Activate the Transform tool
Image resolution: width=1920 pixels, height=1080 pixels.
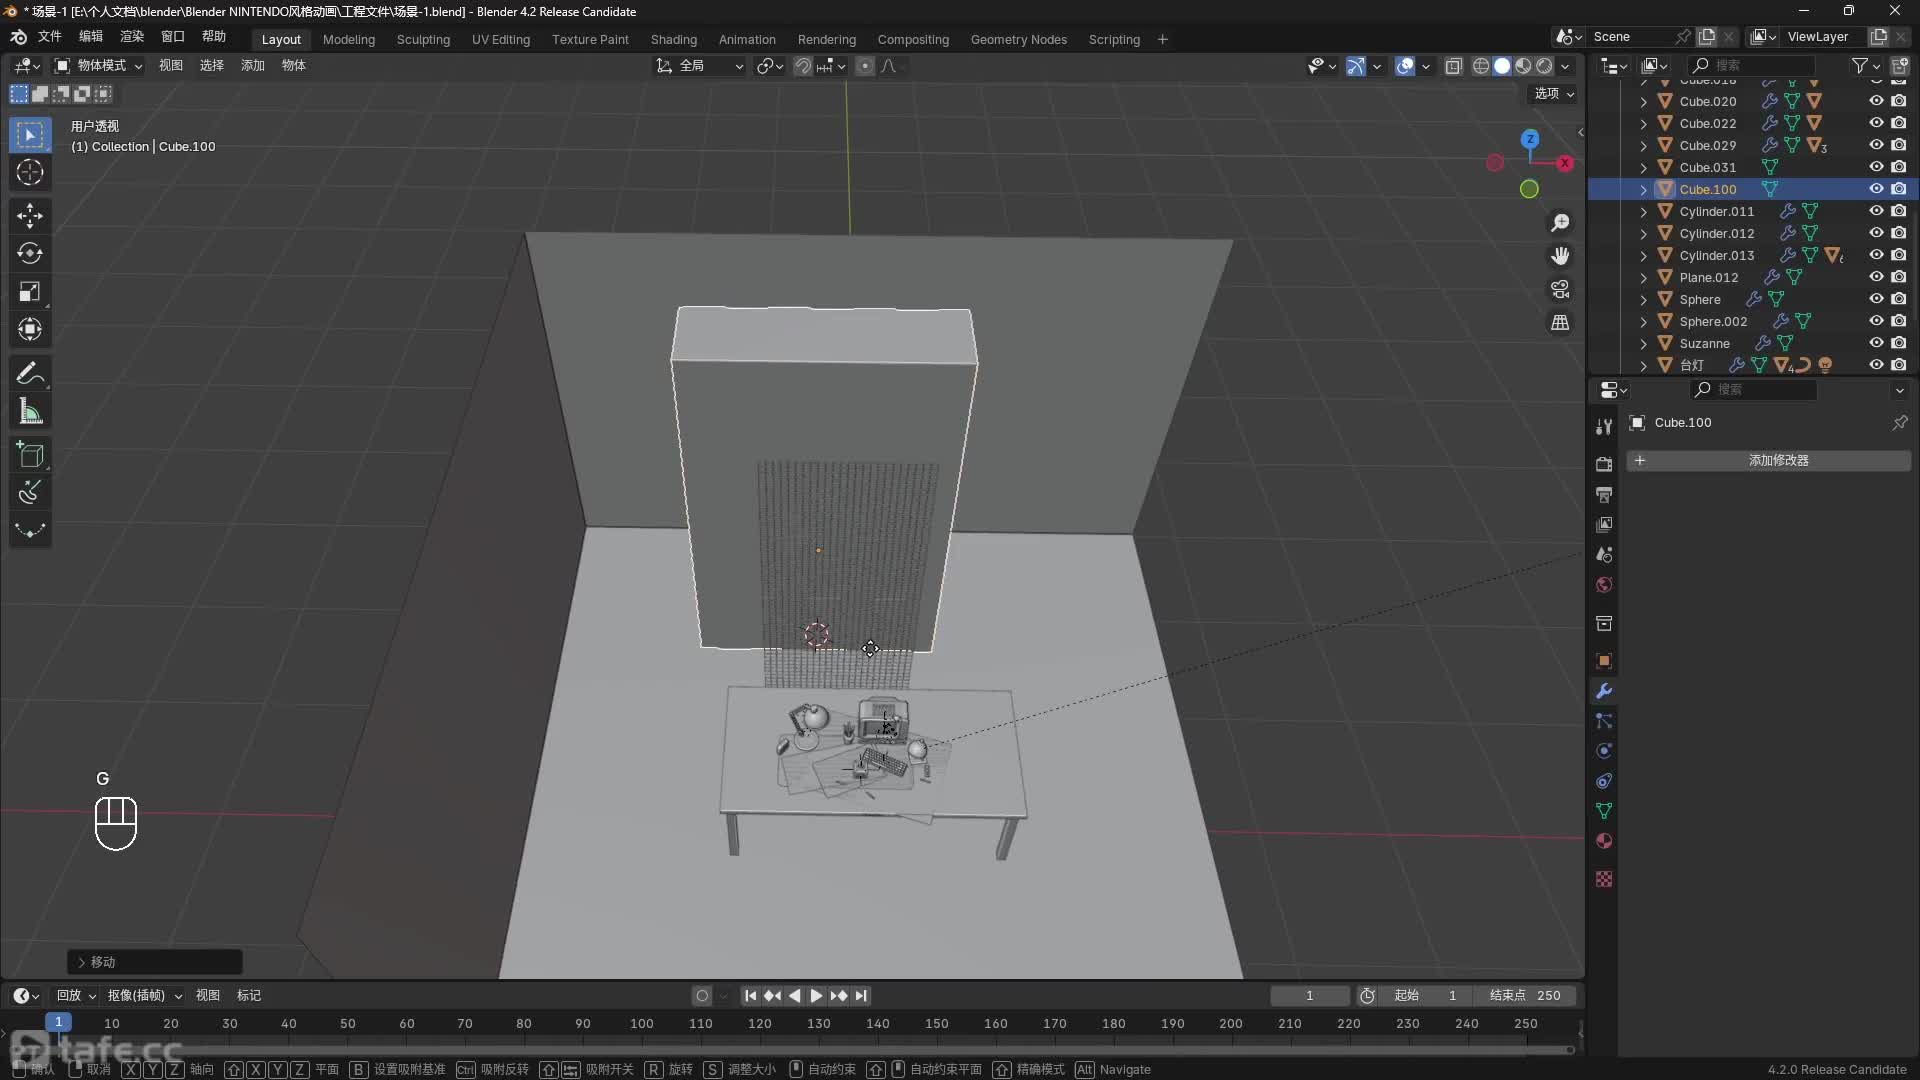coord(30,329)
